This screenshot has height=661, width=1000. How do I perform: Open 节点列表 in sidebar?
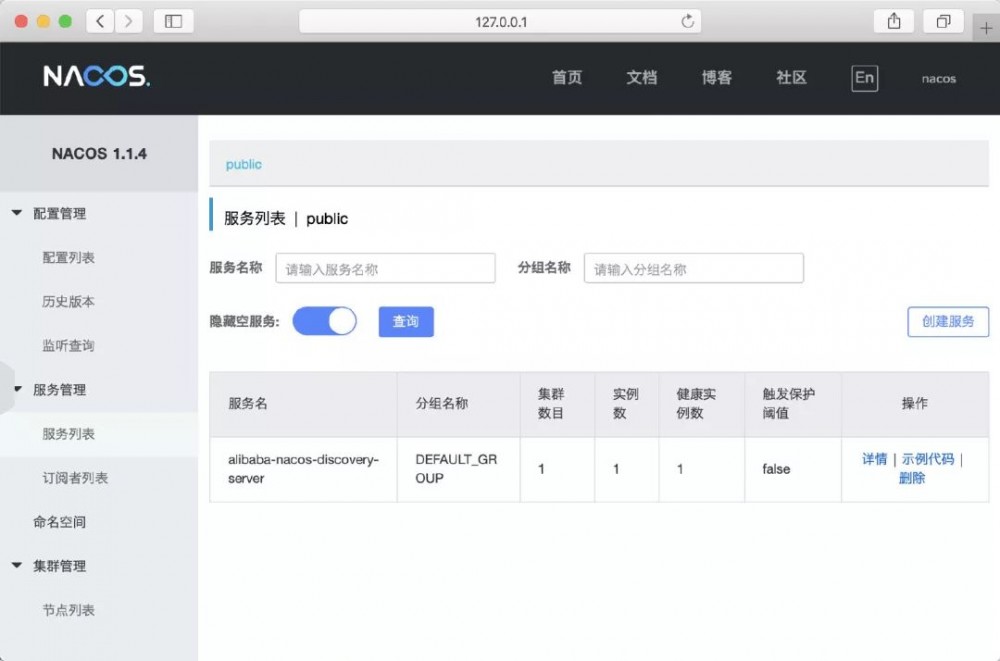[68, 610]
